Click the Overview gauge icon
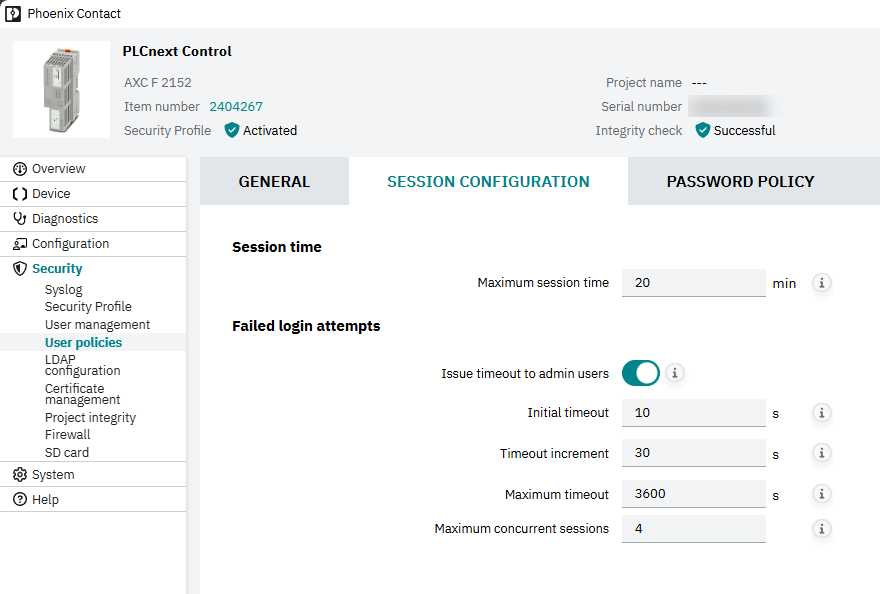This screenshot has height=594, width=880. [x=20, y=169]
